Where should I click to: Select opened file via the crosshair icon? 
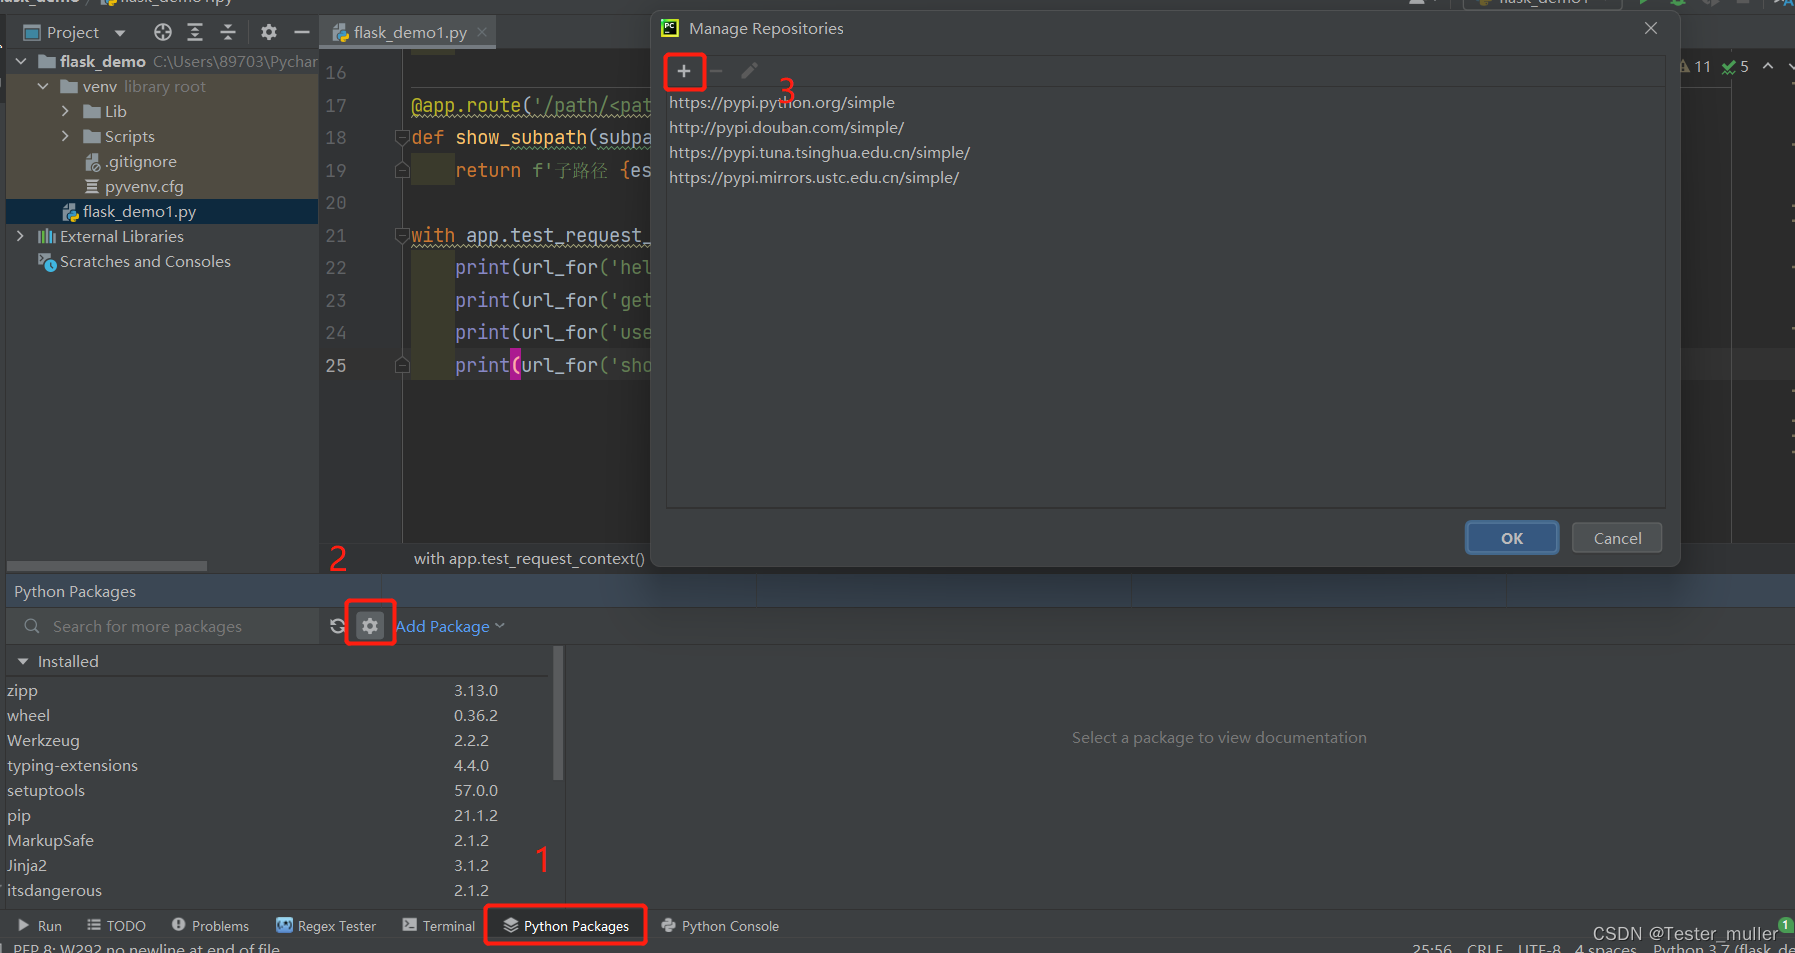click(x=162, y=32)
